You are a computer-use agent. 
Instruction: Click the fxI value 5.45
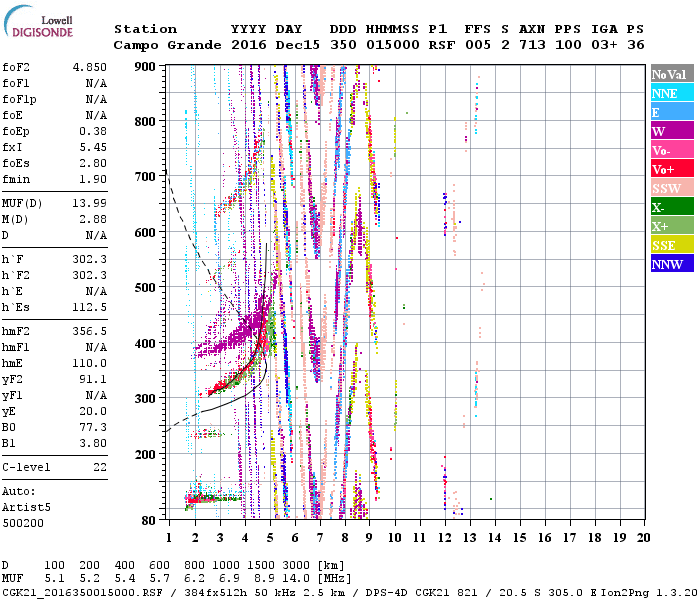(93, 147)
